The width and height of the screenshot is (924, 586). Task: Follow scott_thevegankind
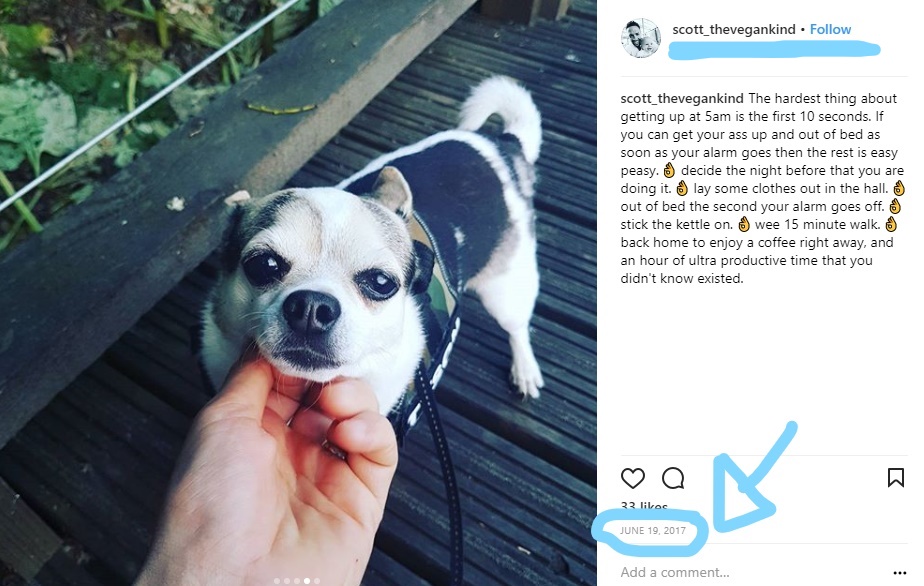(x=830, y=29)
